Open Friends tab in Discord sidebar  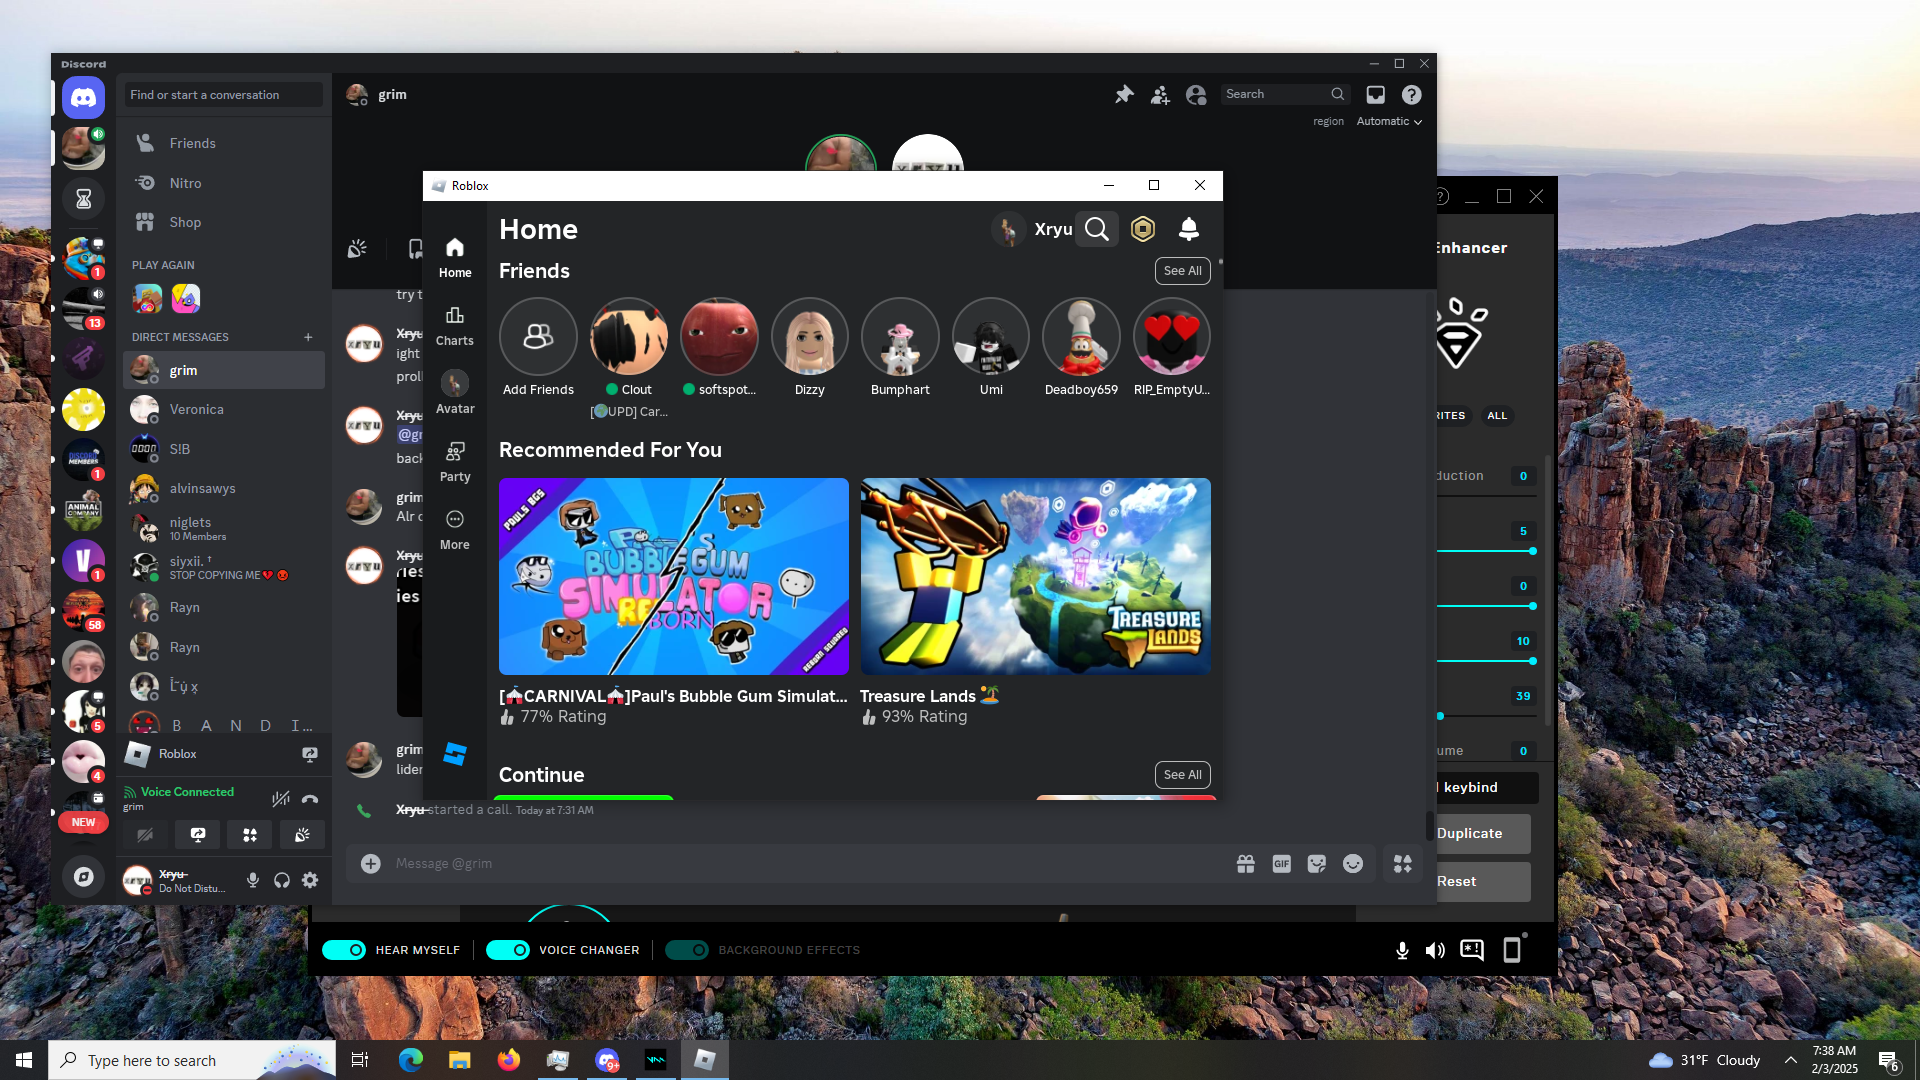click(192, 143)
